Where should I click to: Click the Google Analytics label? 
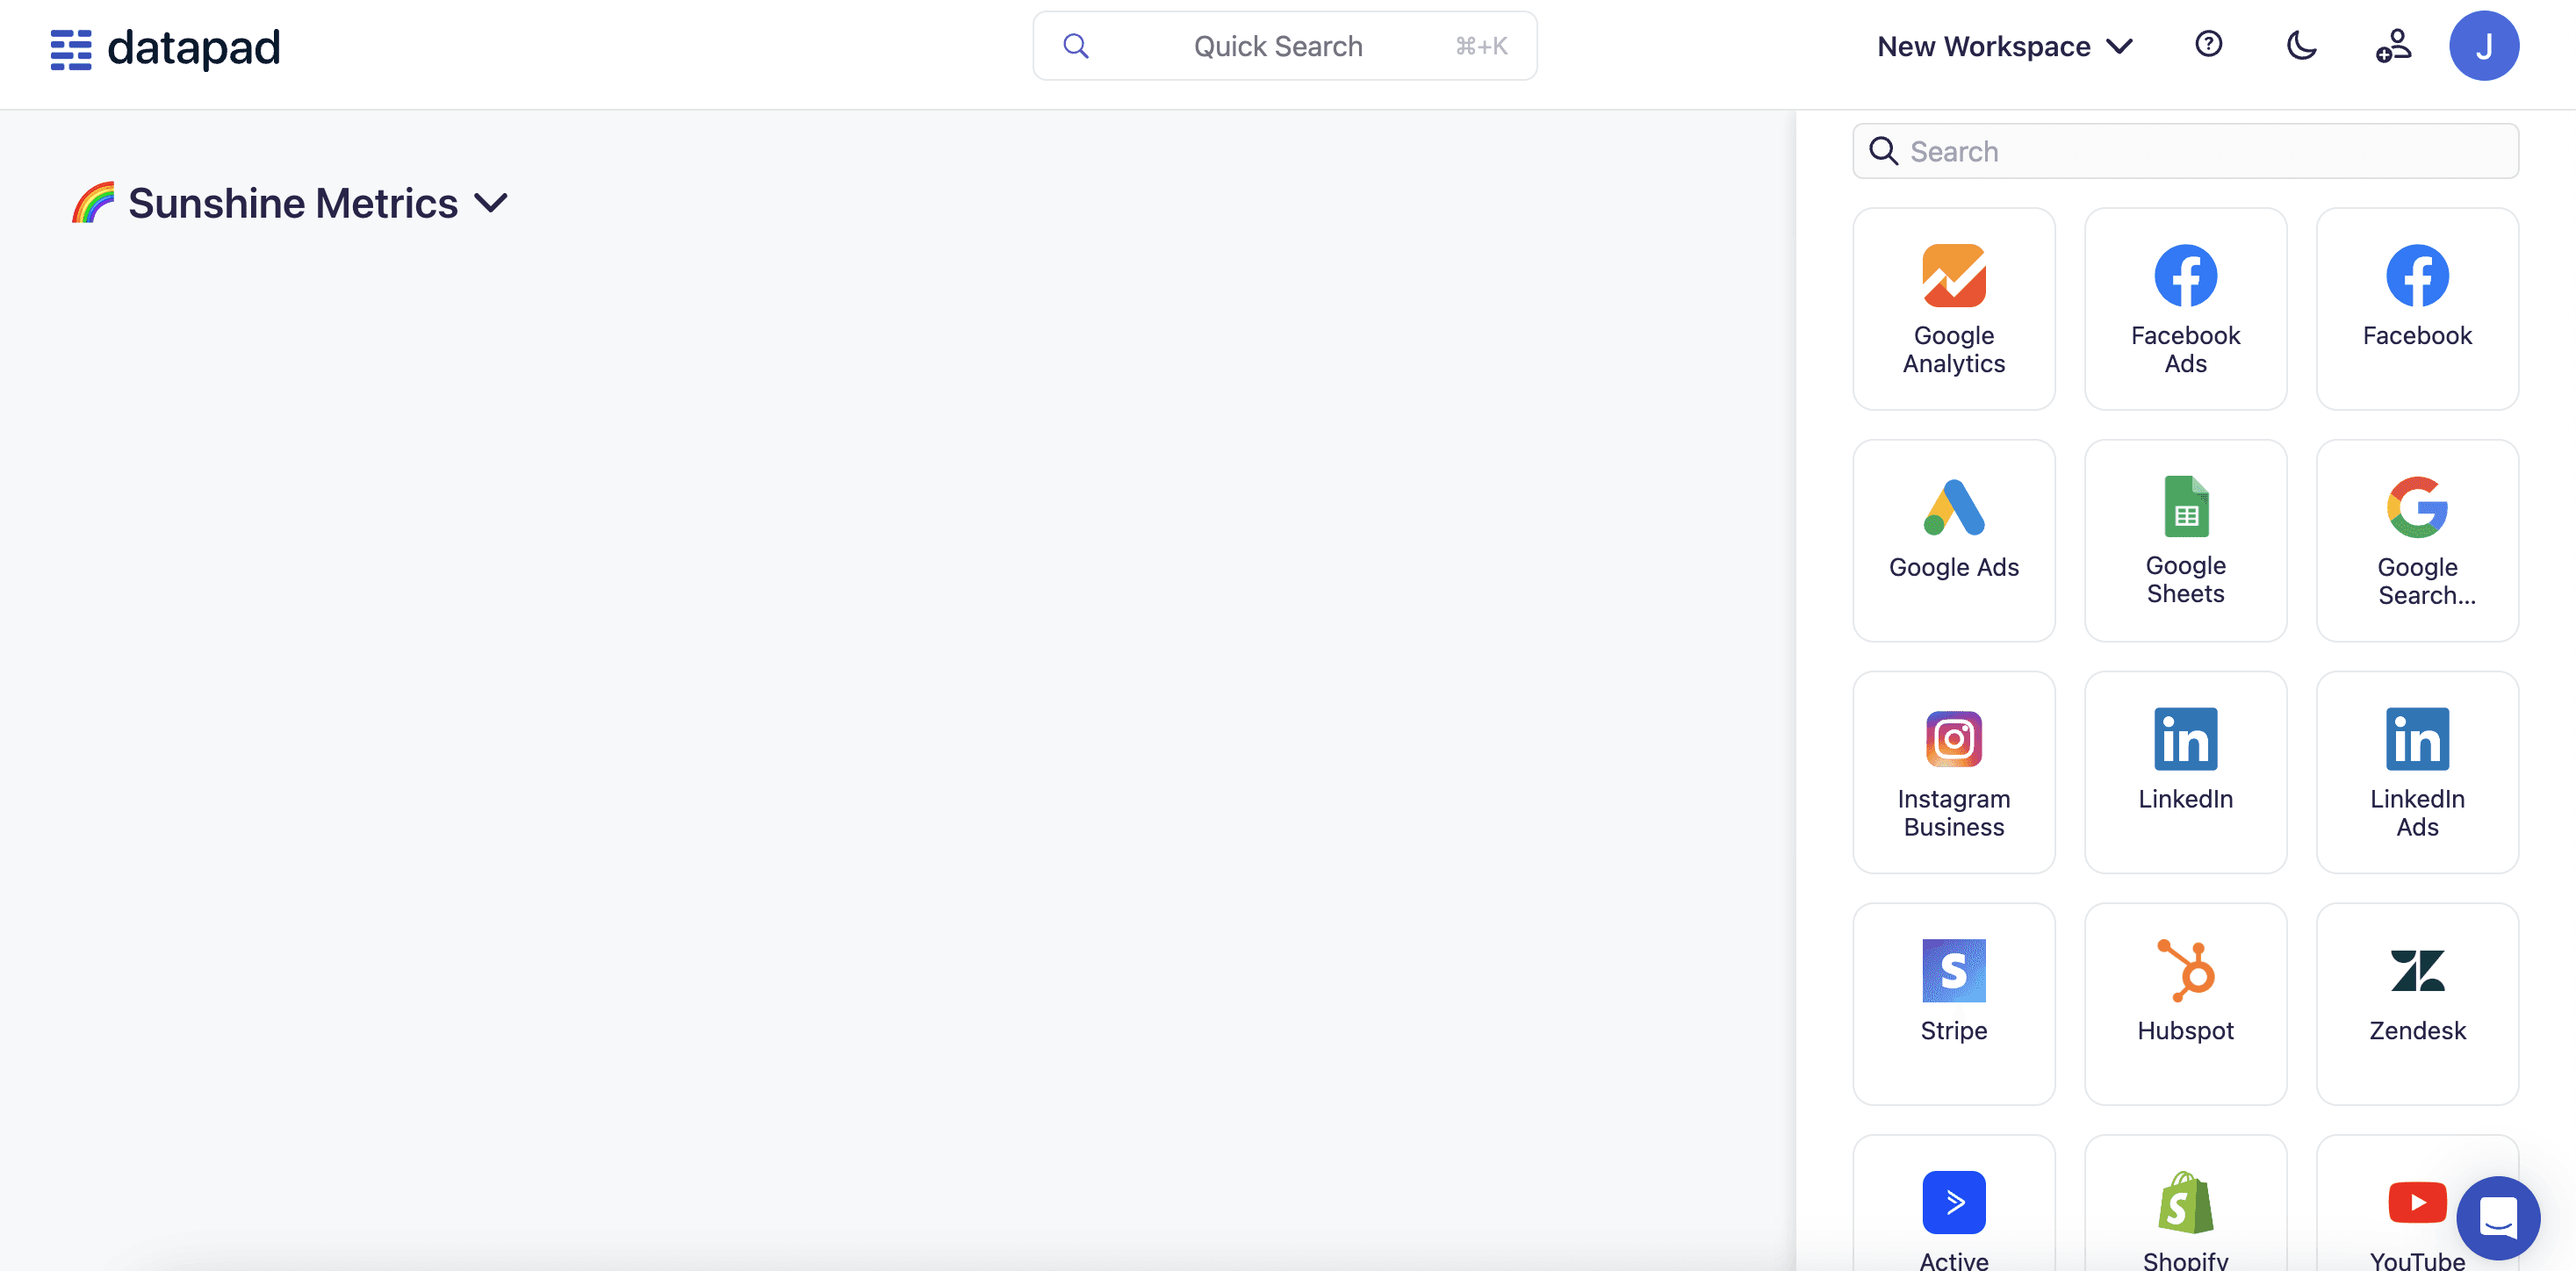point(1953,349)
